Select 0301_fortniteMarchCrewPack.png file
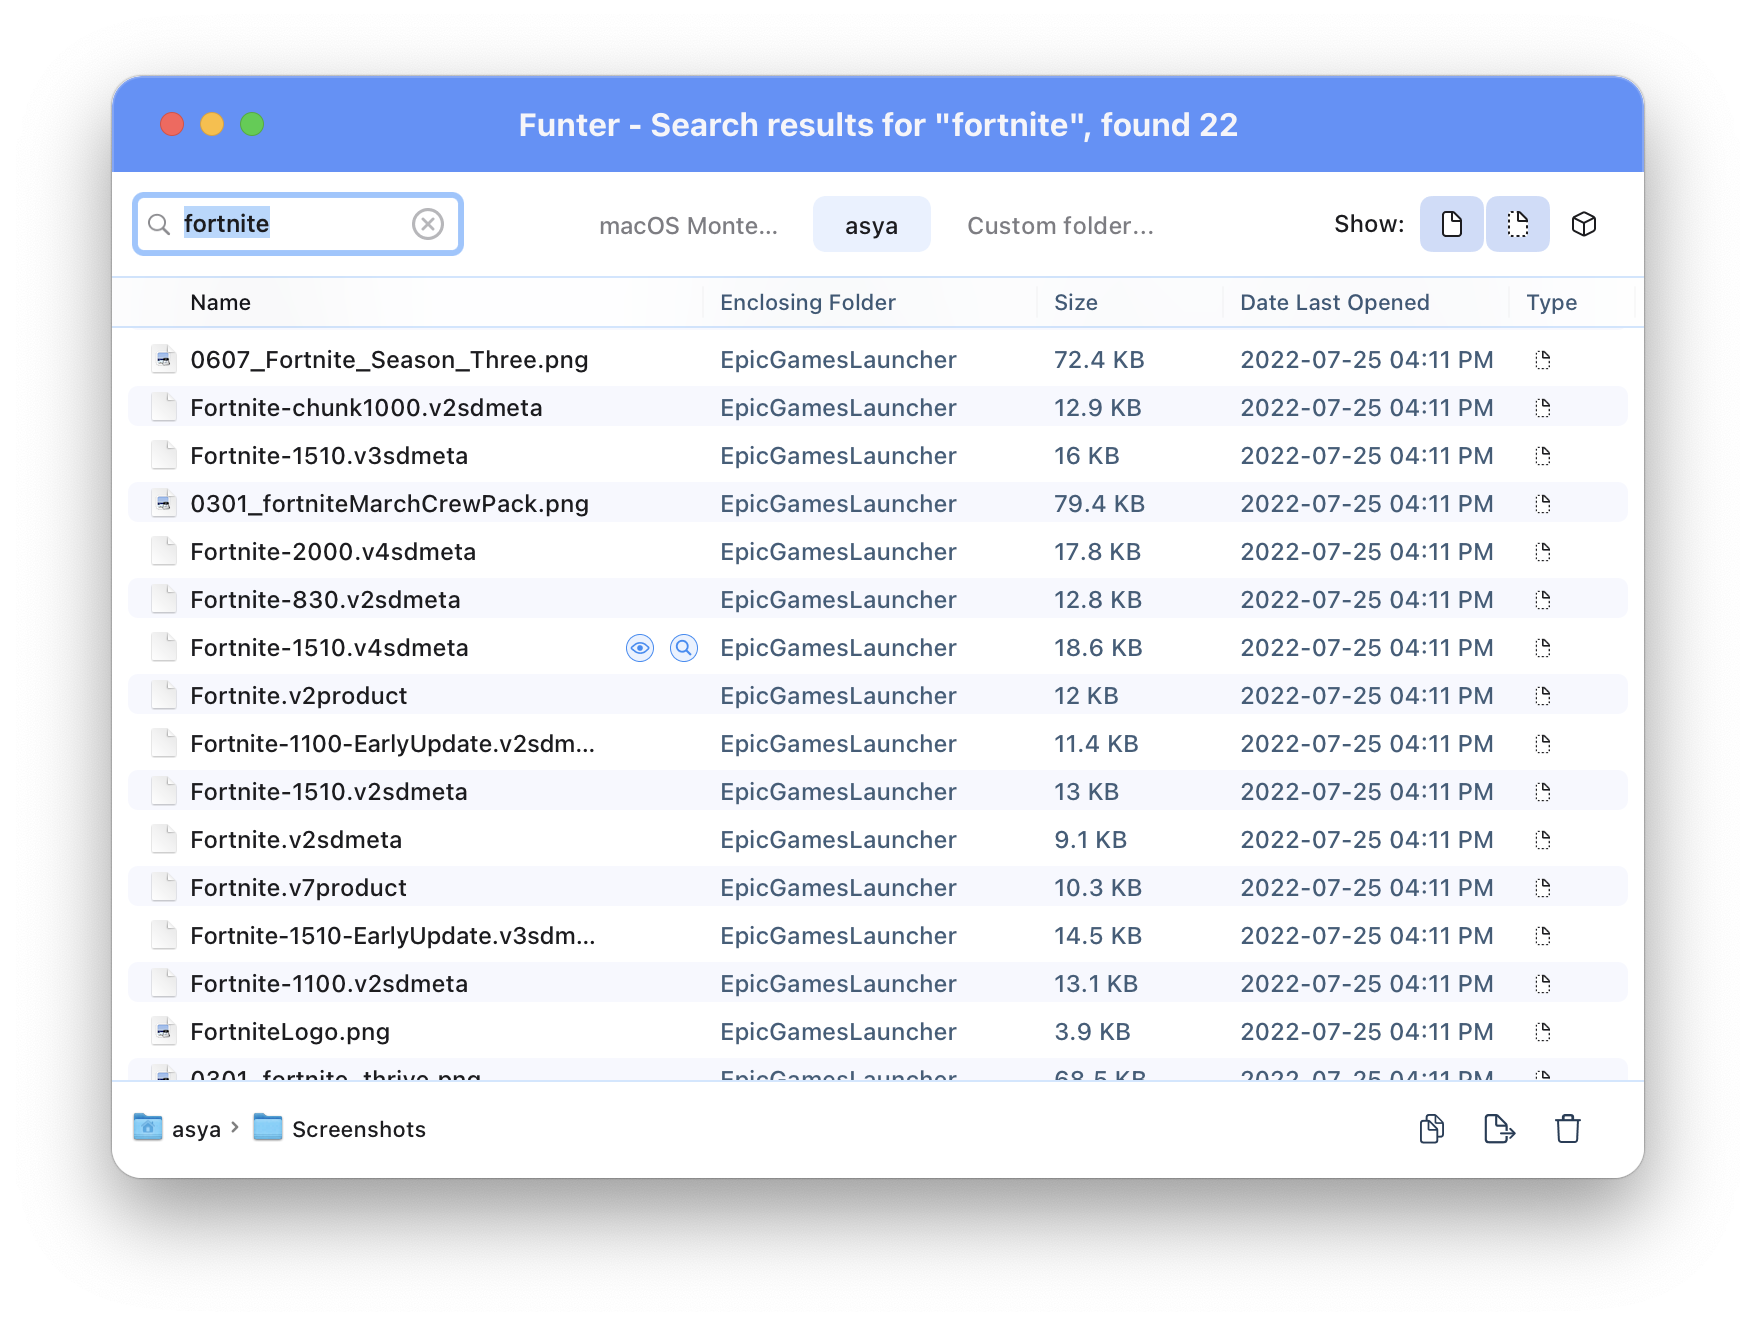Image resolution: width=1756 pixels, height=1326 pixels. tap(389, 504)
